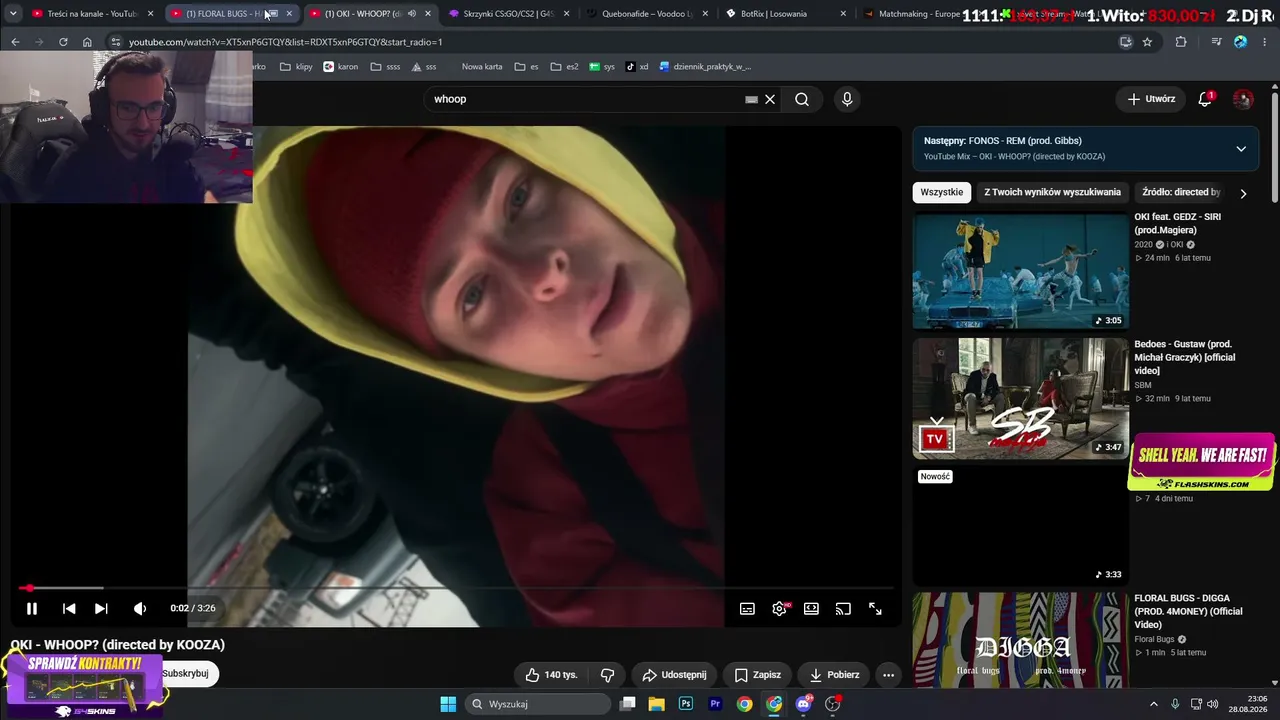This screenshot has width=1280, height=720.
Task: Open the 'ssss' bookmark folder
Action: coord(385,67)
